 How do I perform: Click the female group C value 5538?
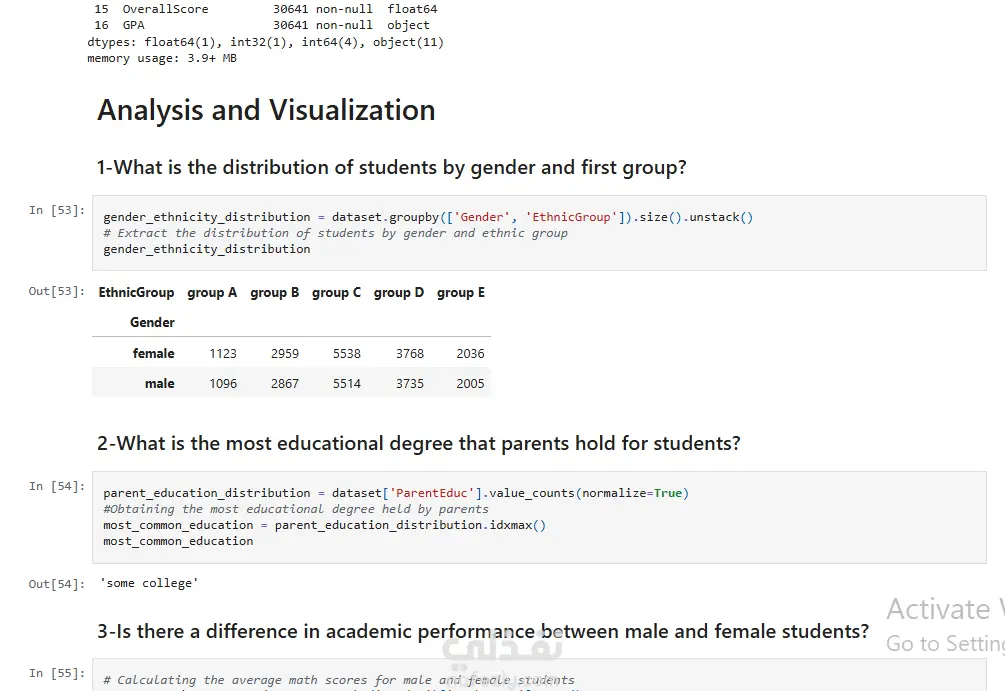(x=347, y=354)
